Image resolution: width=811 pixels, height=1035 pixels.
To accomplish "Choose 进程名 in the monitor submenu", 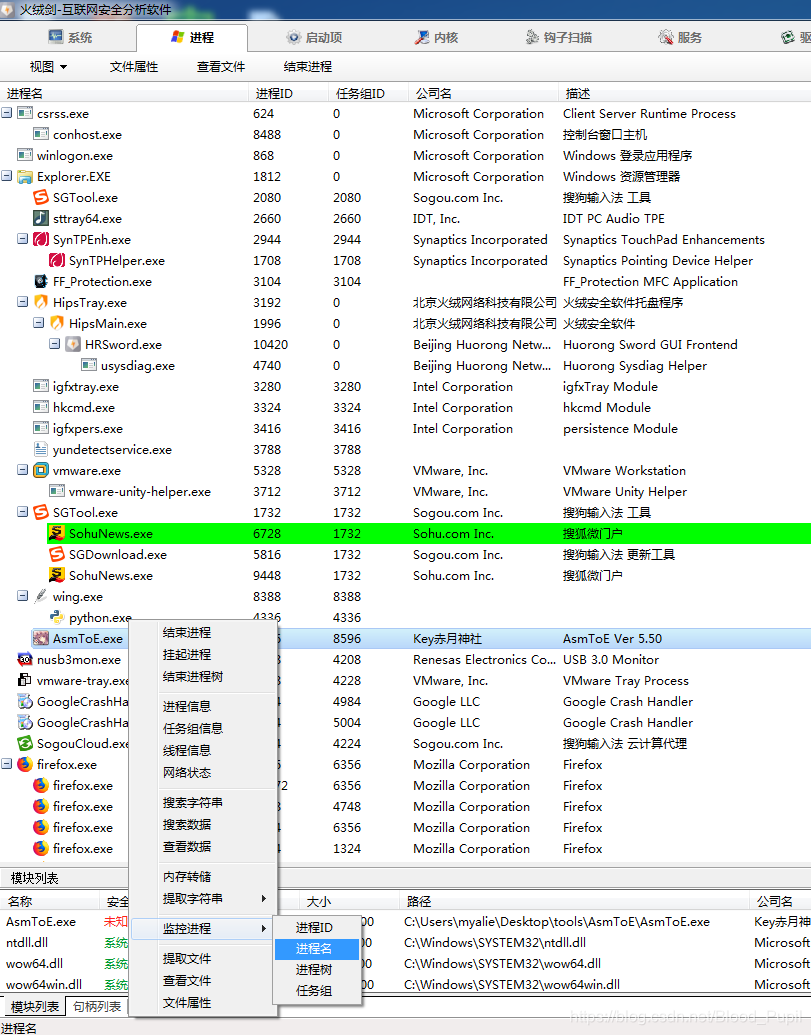I will (317, 949).
